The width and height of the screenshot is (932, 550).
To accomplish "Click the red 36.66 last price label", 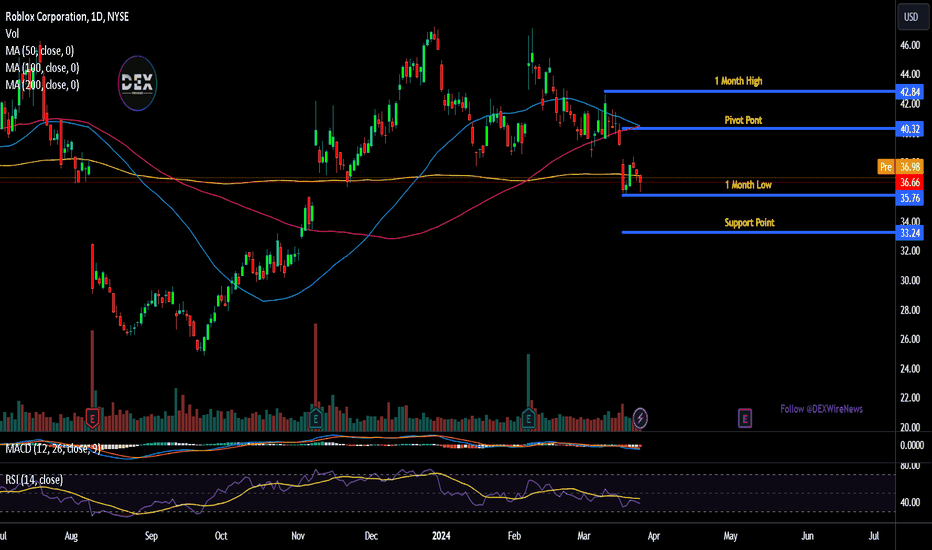I will [x=909, y=183].
